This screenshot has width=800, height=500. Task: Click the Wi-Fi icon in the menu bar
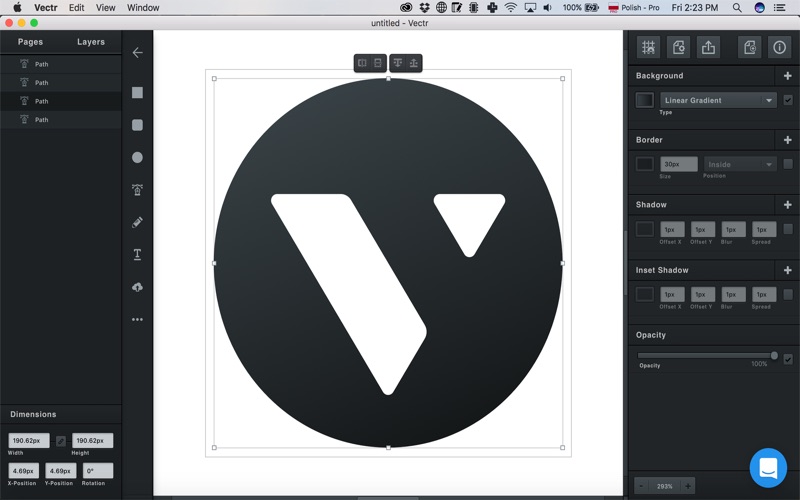point(510,8)
